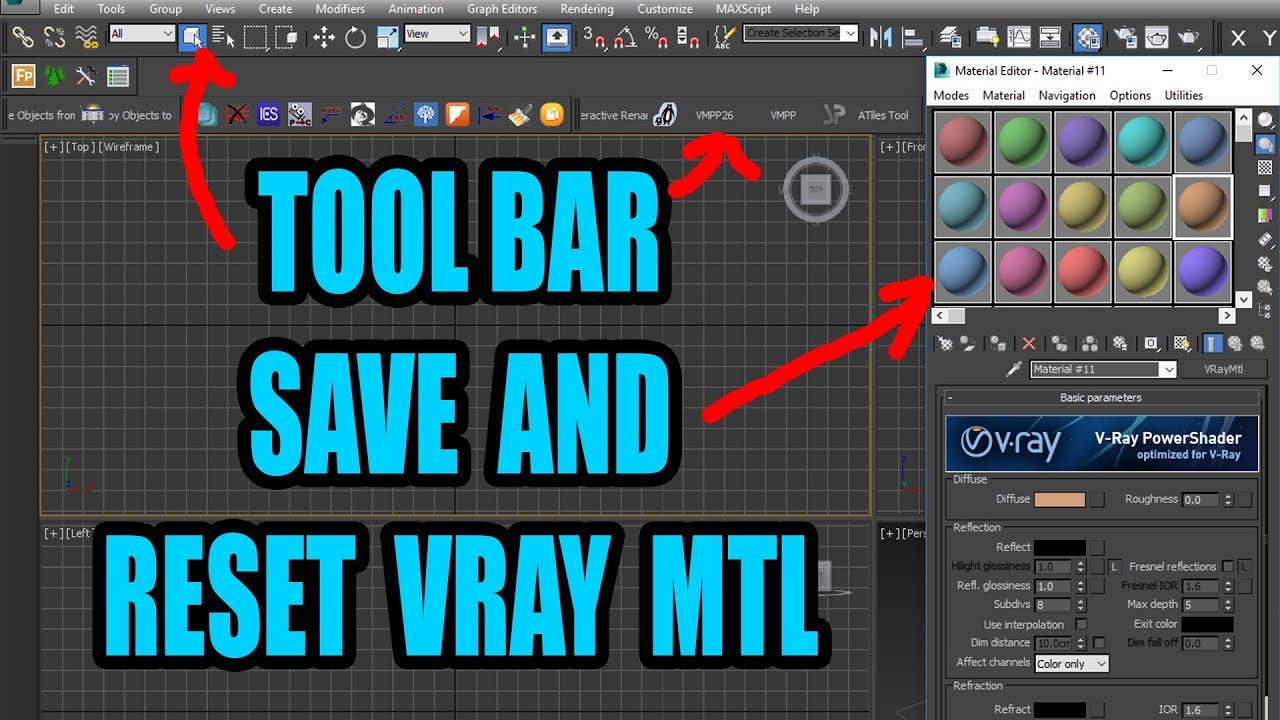Image resolution: width=1280 pixels, height=720 pixels.
Task: Click Get Material in Material Editor
Action: (x=943, y=343)
